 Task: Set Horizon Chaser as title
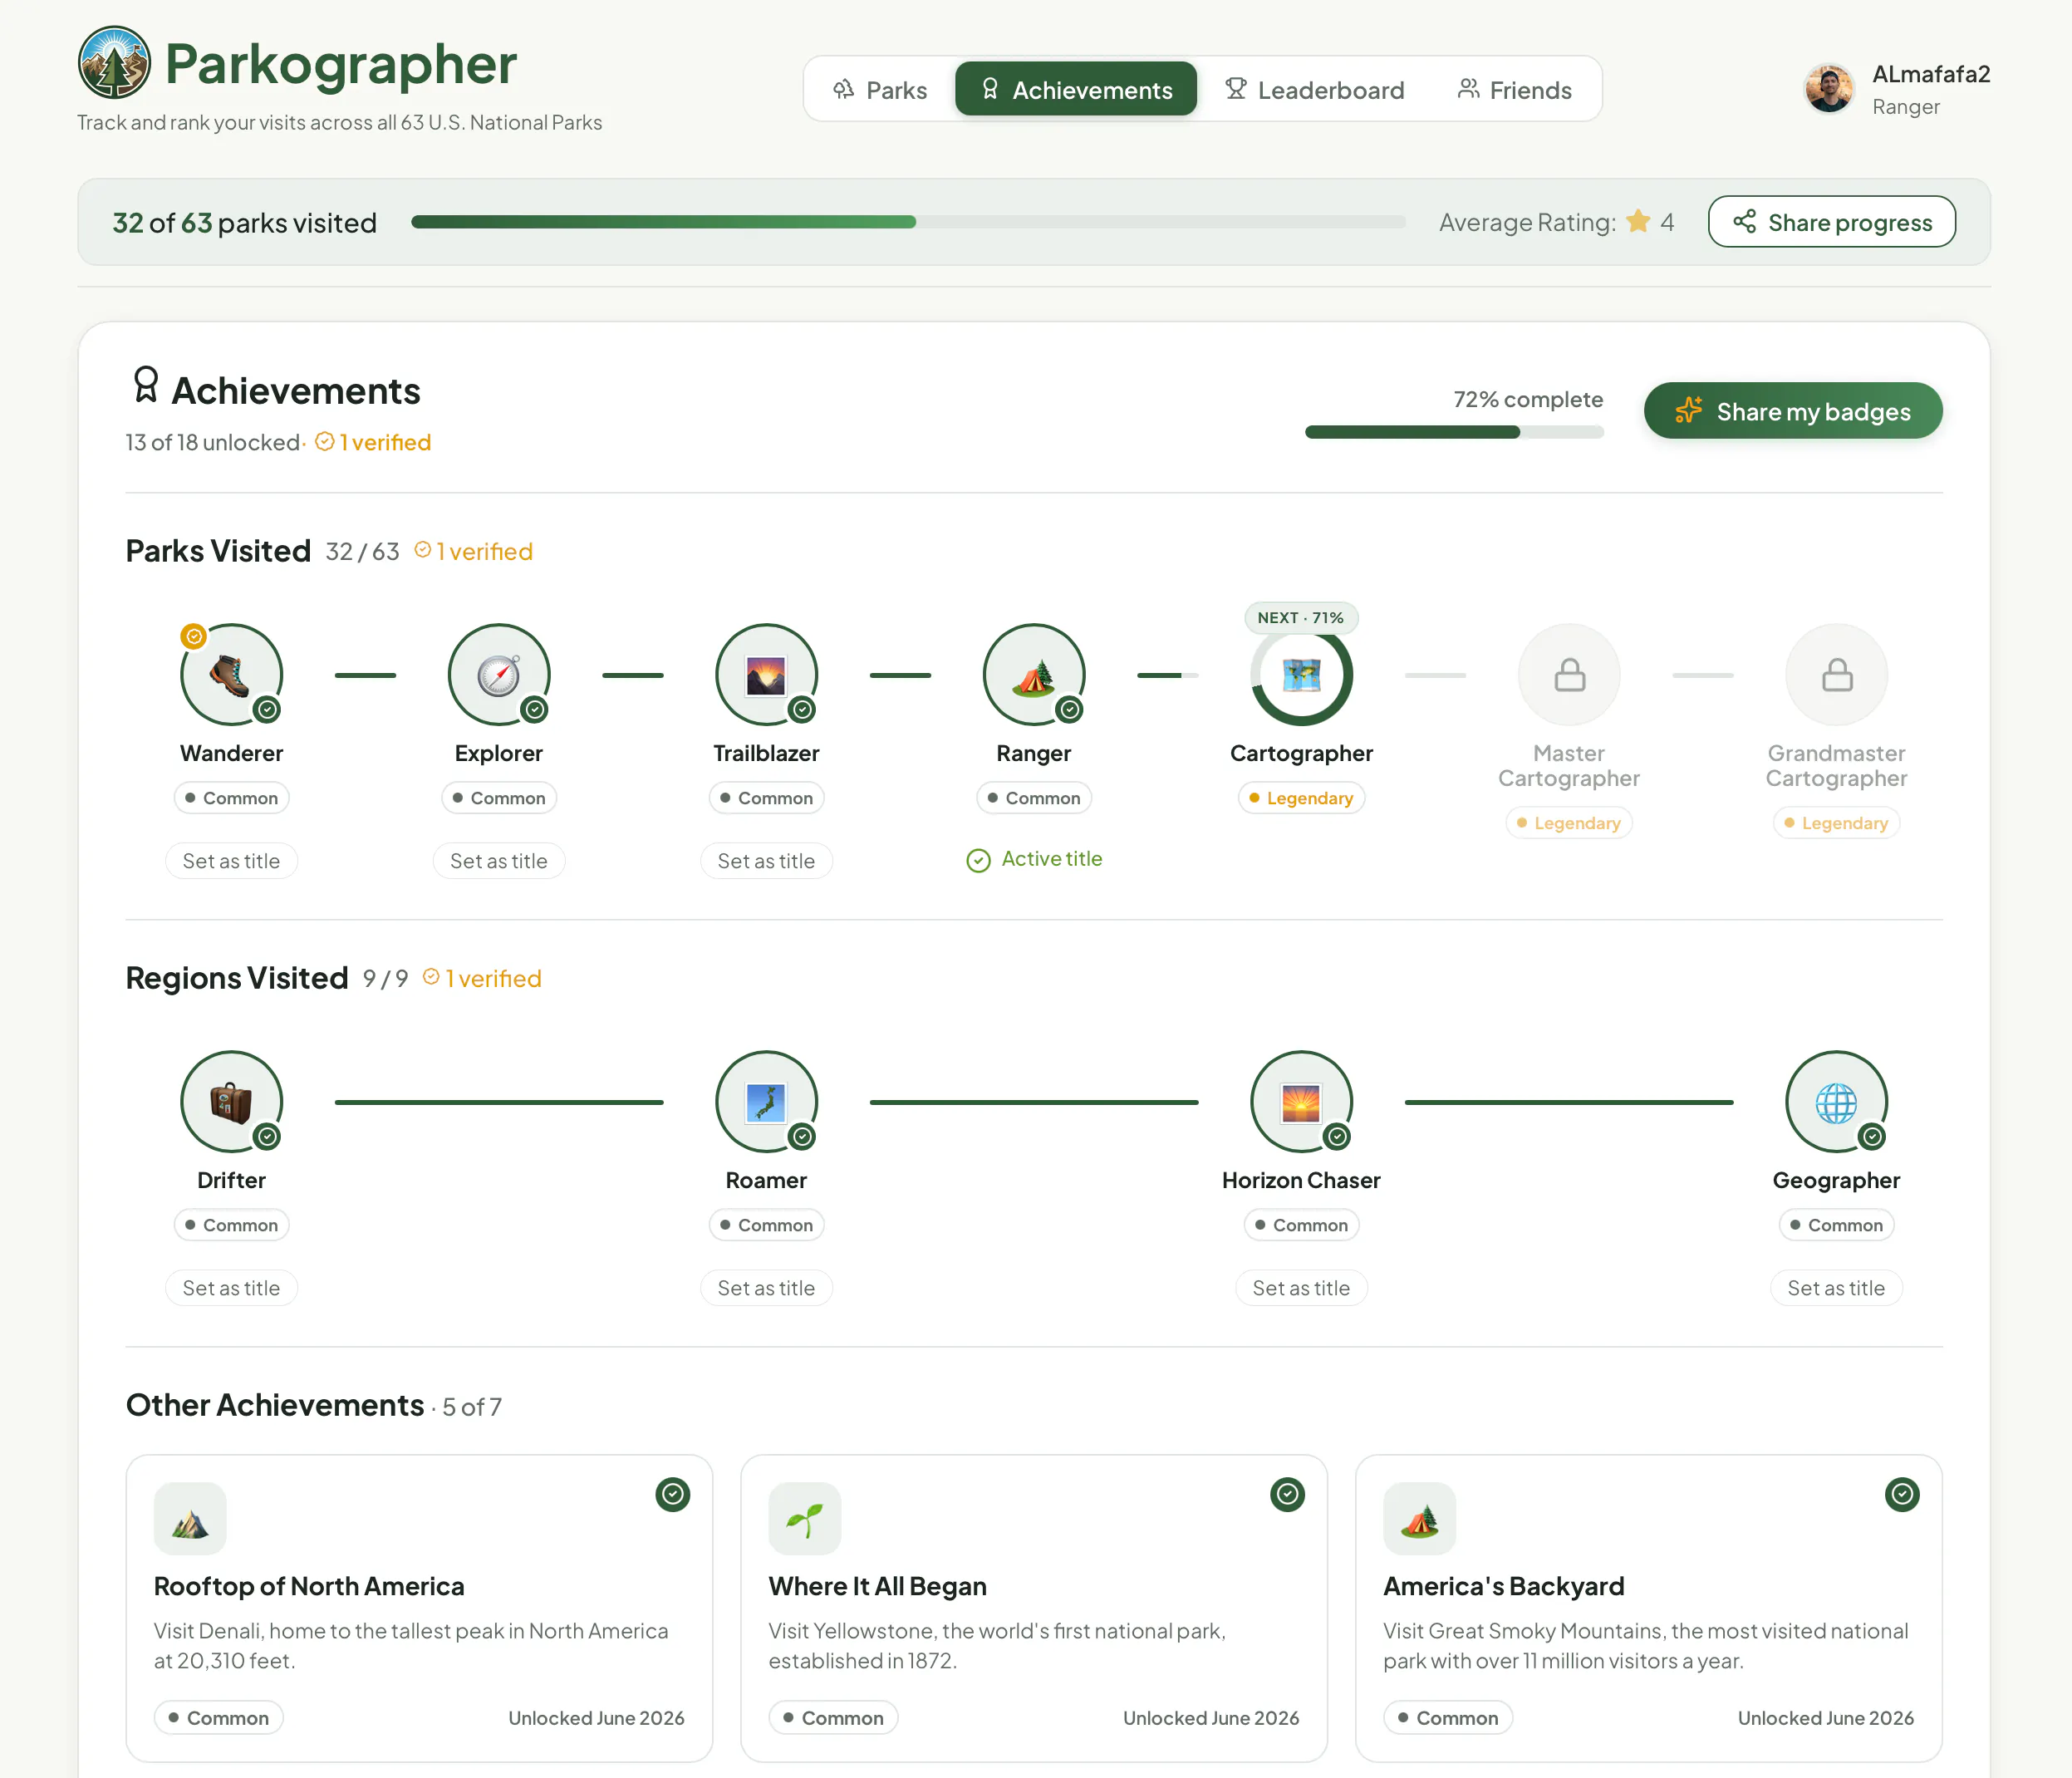[1301, 1288]
